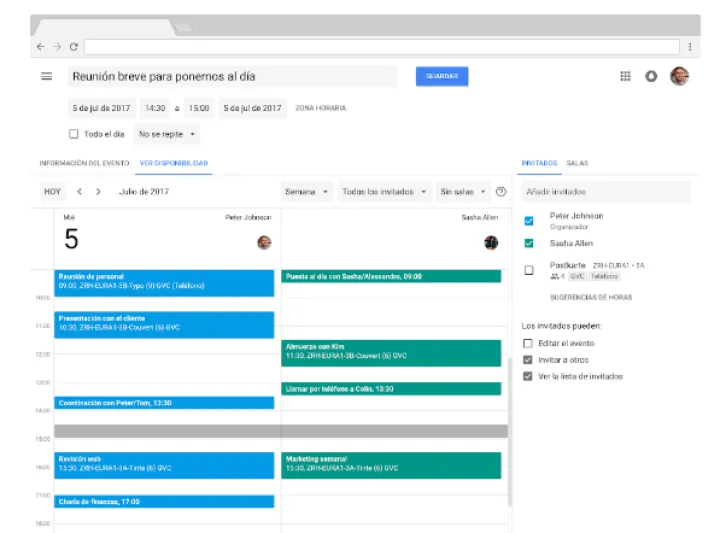This screenshot has width=720, height=533.
Task: Open the user account avatar
Action: coord(680,76)
